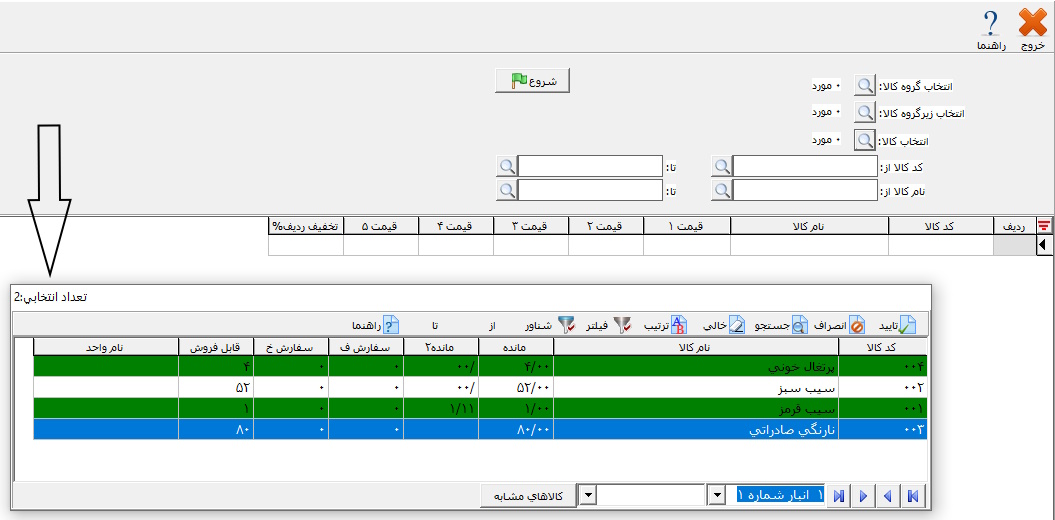1055x520 pixels.
Task: Click the قابل فروش column header
Action: click(x=215, y=346)
